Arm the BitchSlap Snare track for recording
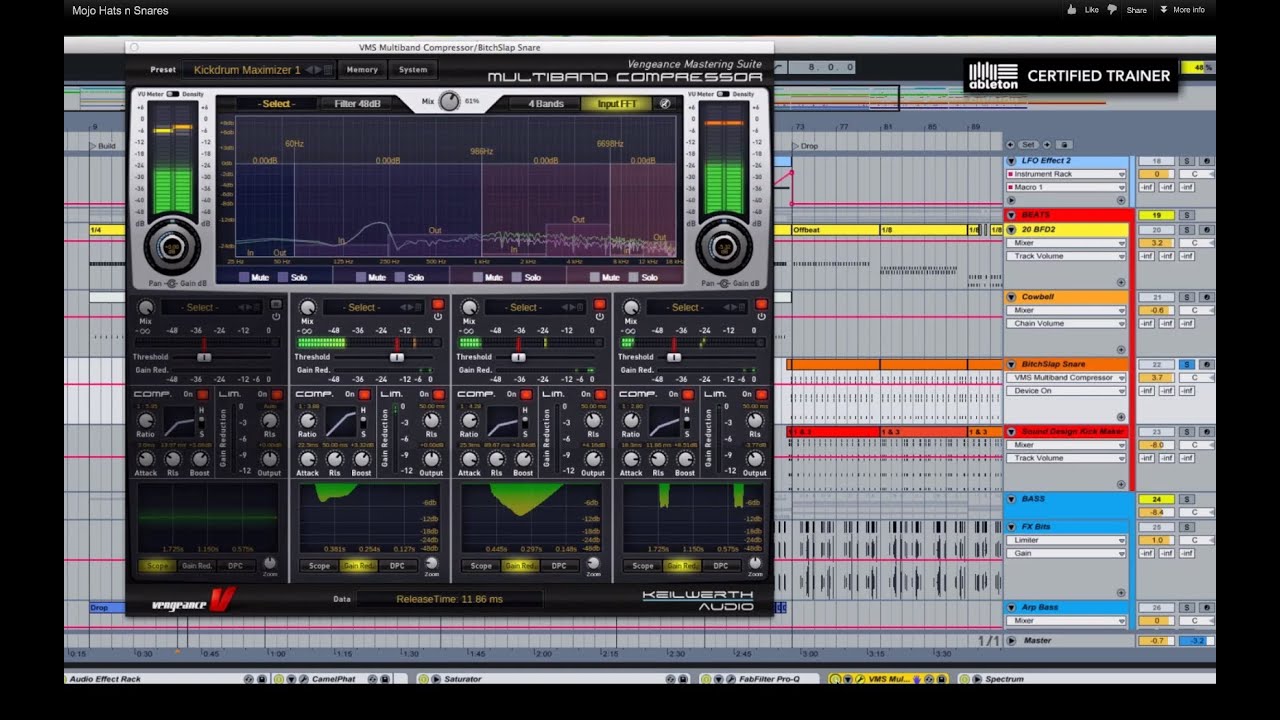The width and height of the screenshot is (1280, 720). pos(1207,365)
